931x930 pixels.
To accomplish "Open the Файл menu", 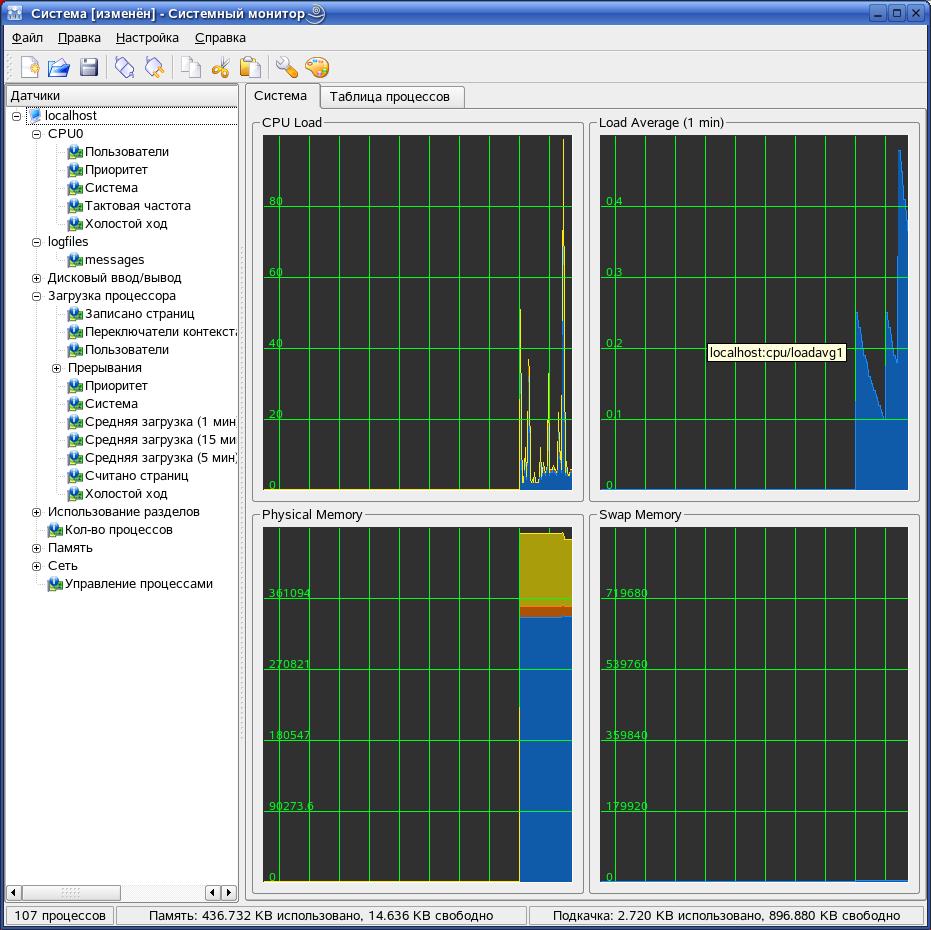I will (27, 38).
